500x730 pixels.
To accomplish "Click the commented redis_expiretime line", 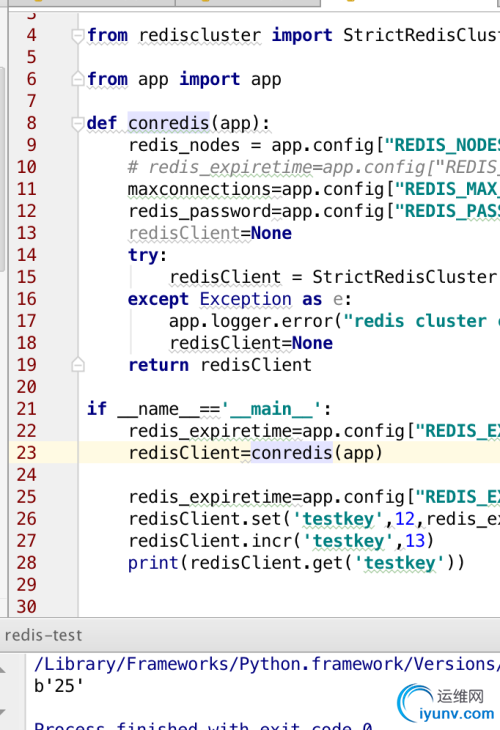I will click(x=313, y=167).
